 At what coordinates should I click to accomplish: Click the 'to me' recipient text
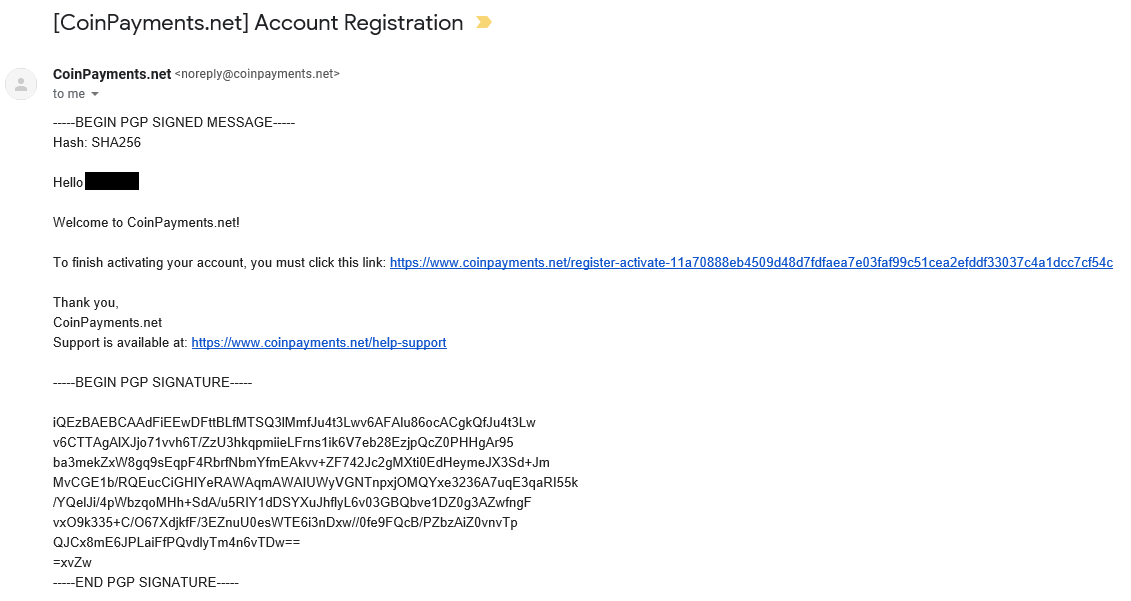tap(69, 94)
